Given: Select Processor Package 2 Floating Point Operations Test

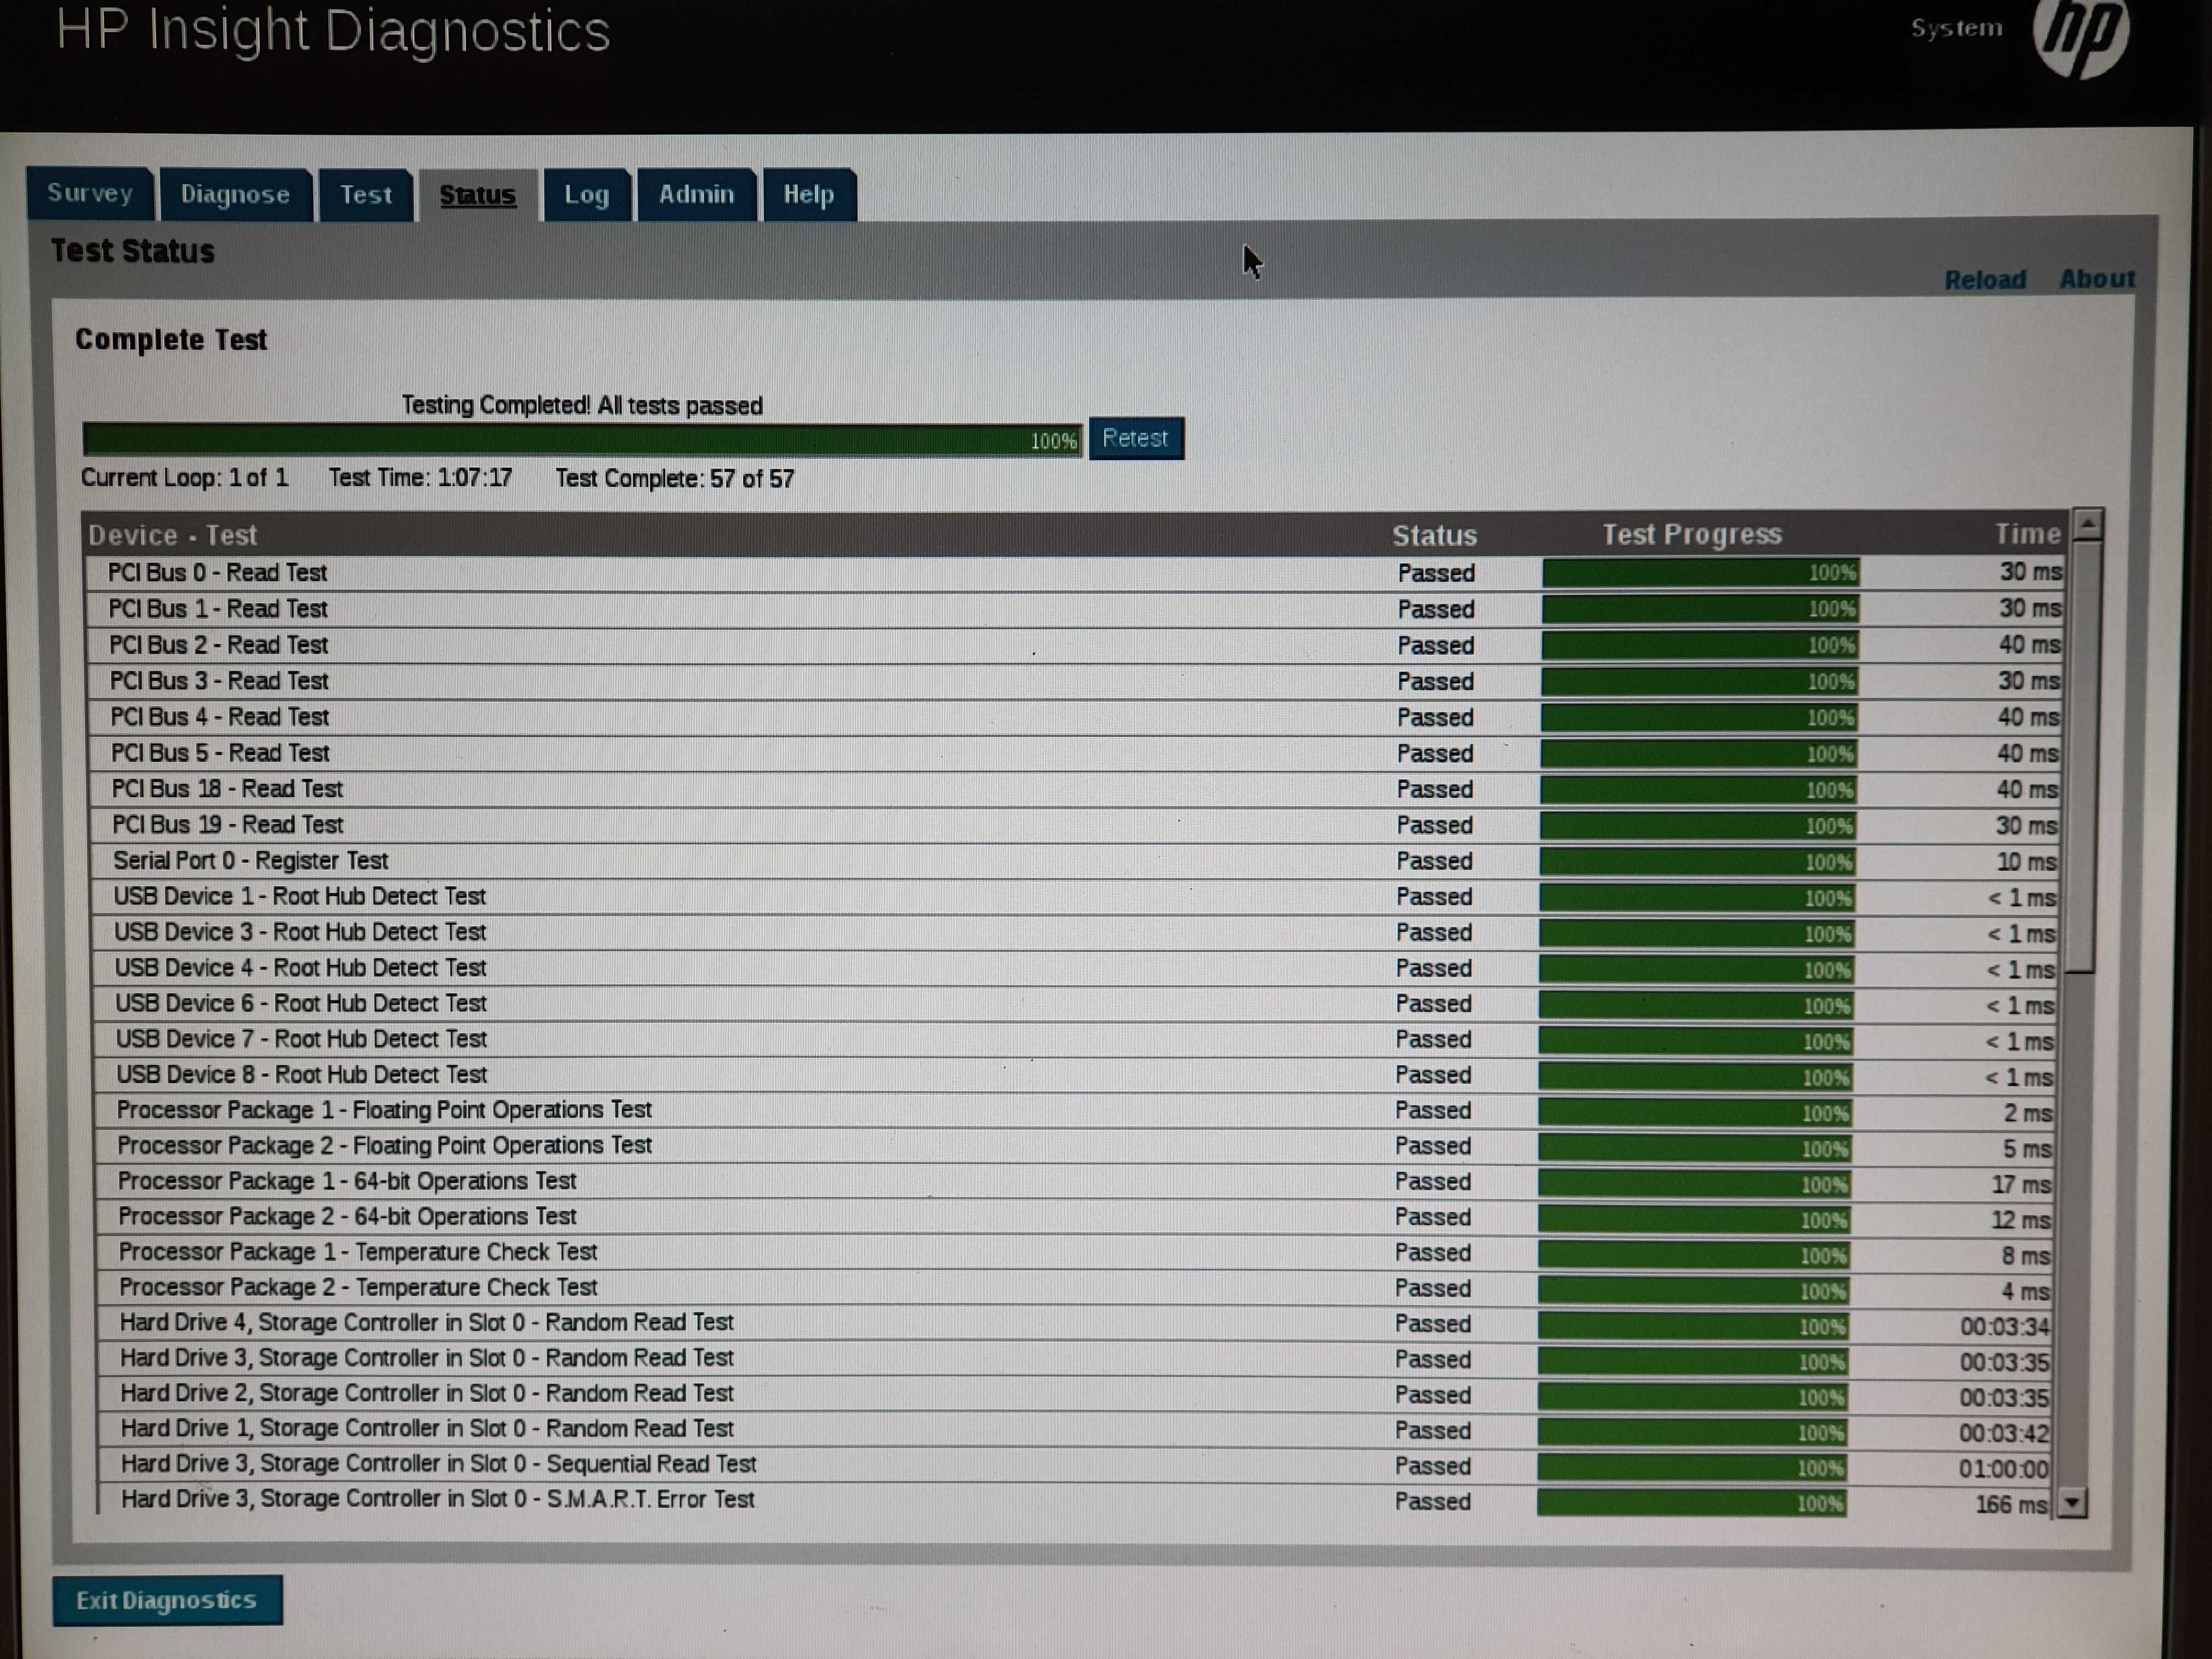Looking at the screenshot, I should [1075, 1147].
